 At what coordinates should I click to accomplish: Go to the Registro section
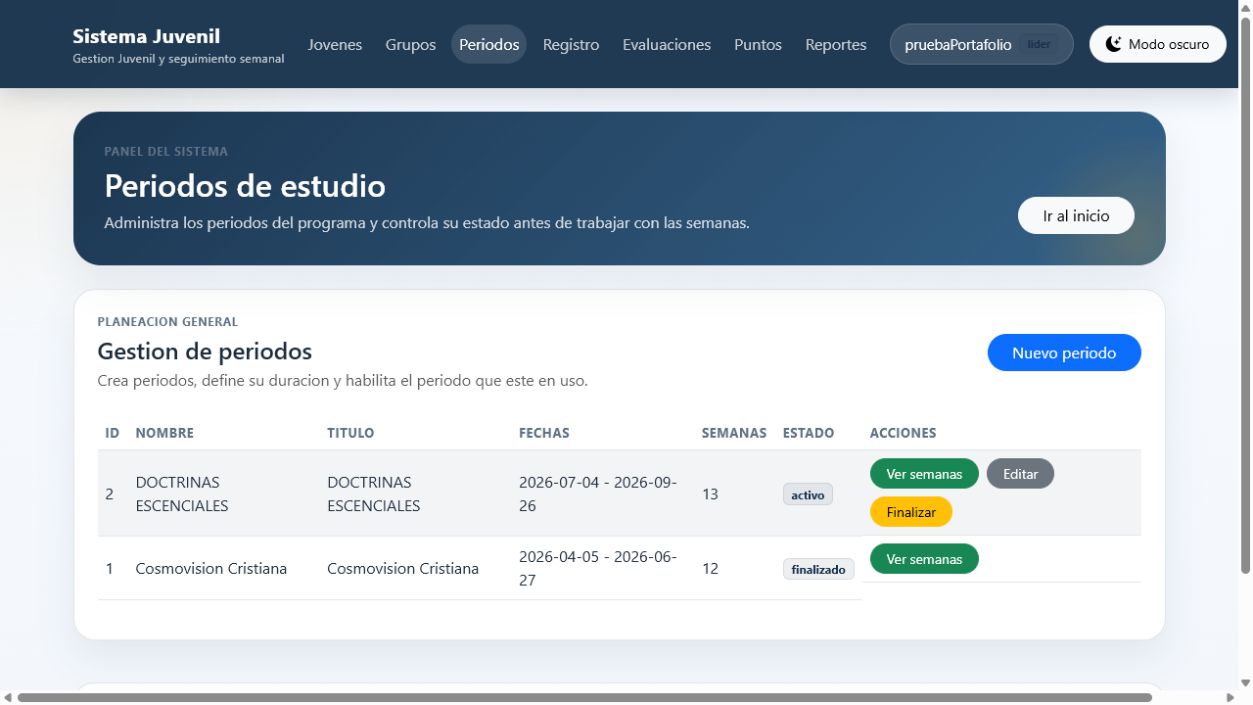point(571,44)
